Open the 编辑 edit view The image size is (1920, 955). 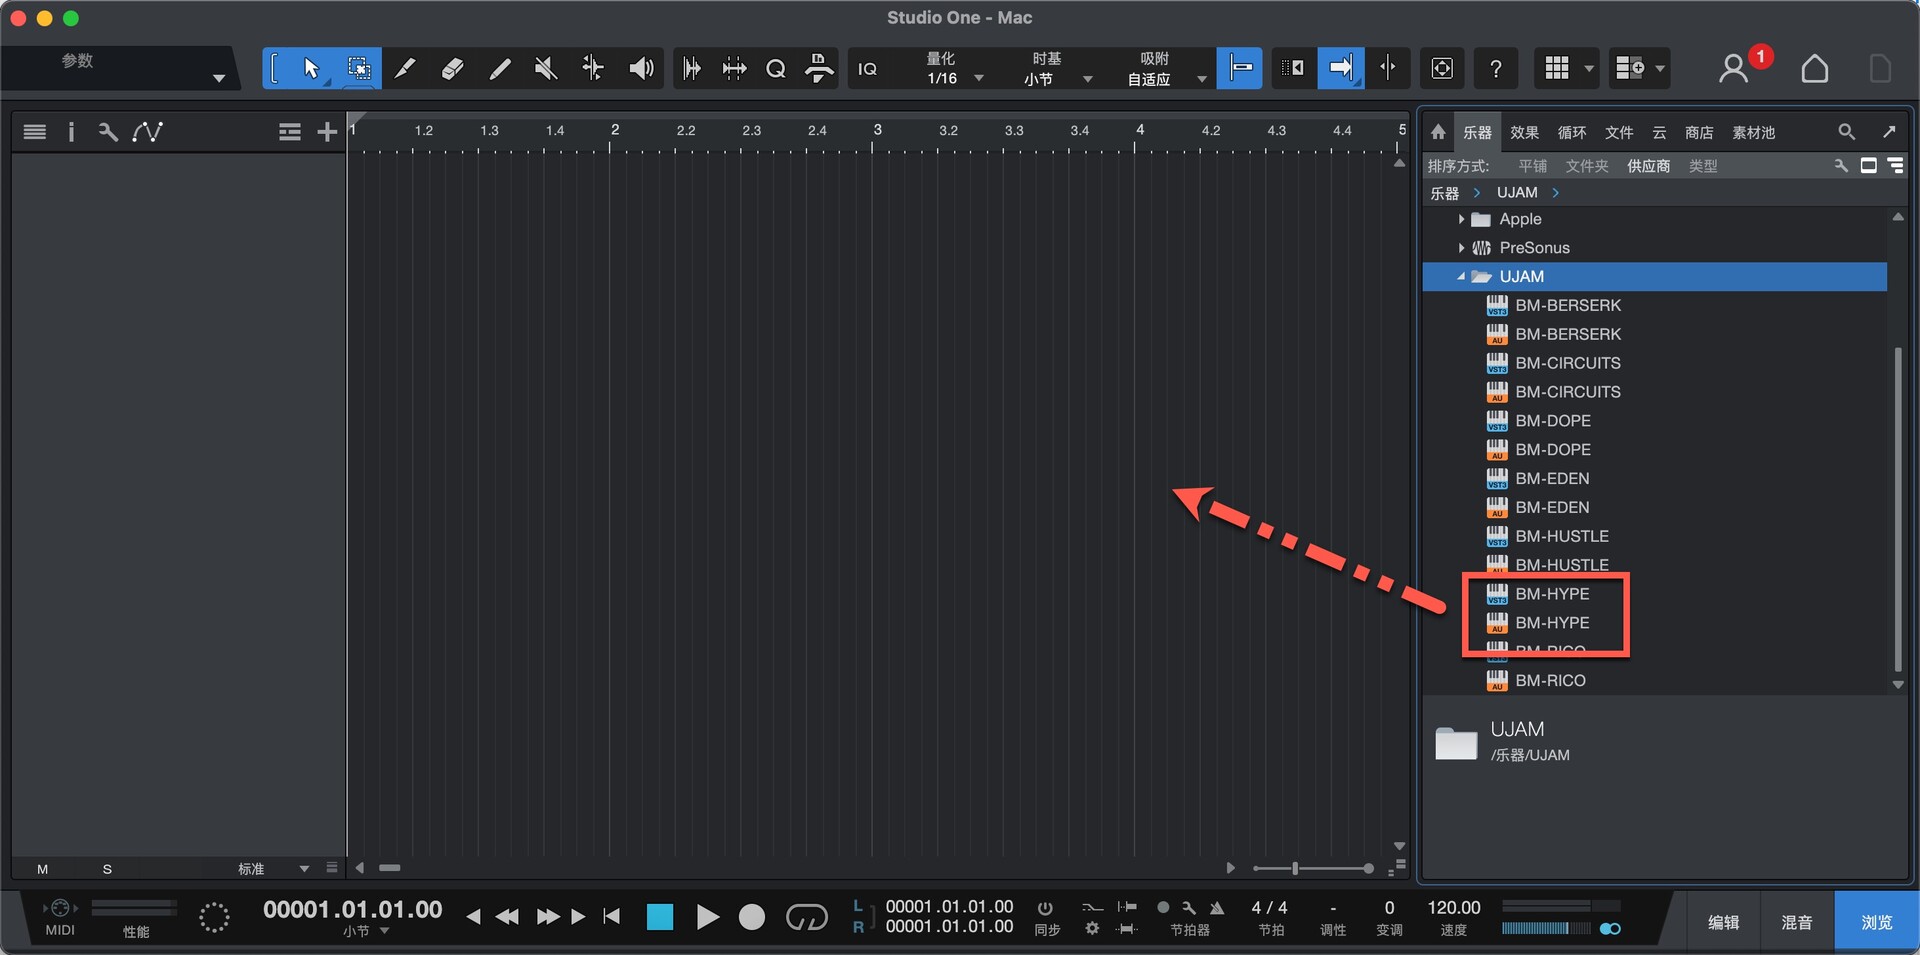(1723, 922)
